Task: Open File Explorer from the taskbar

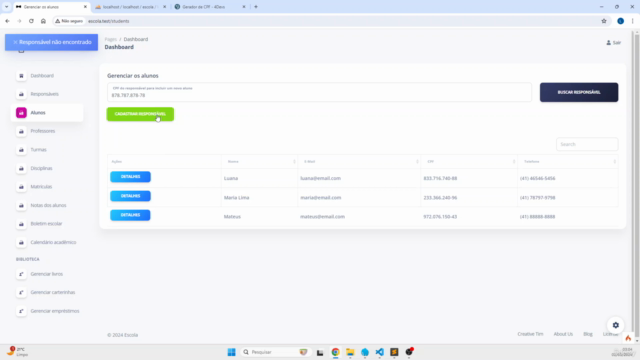Action: point(350,352)
